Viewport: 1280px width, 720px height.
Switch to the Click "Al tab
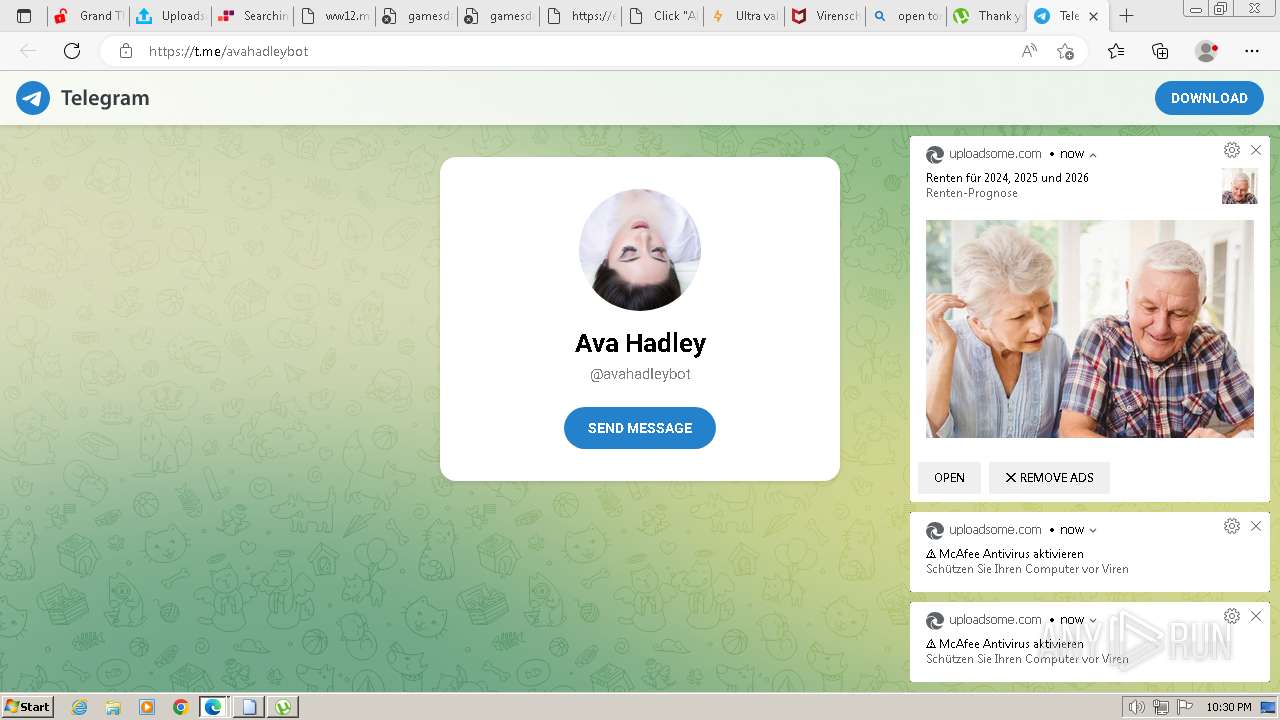click(662, 16)
